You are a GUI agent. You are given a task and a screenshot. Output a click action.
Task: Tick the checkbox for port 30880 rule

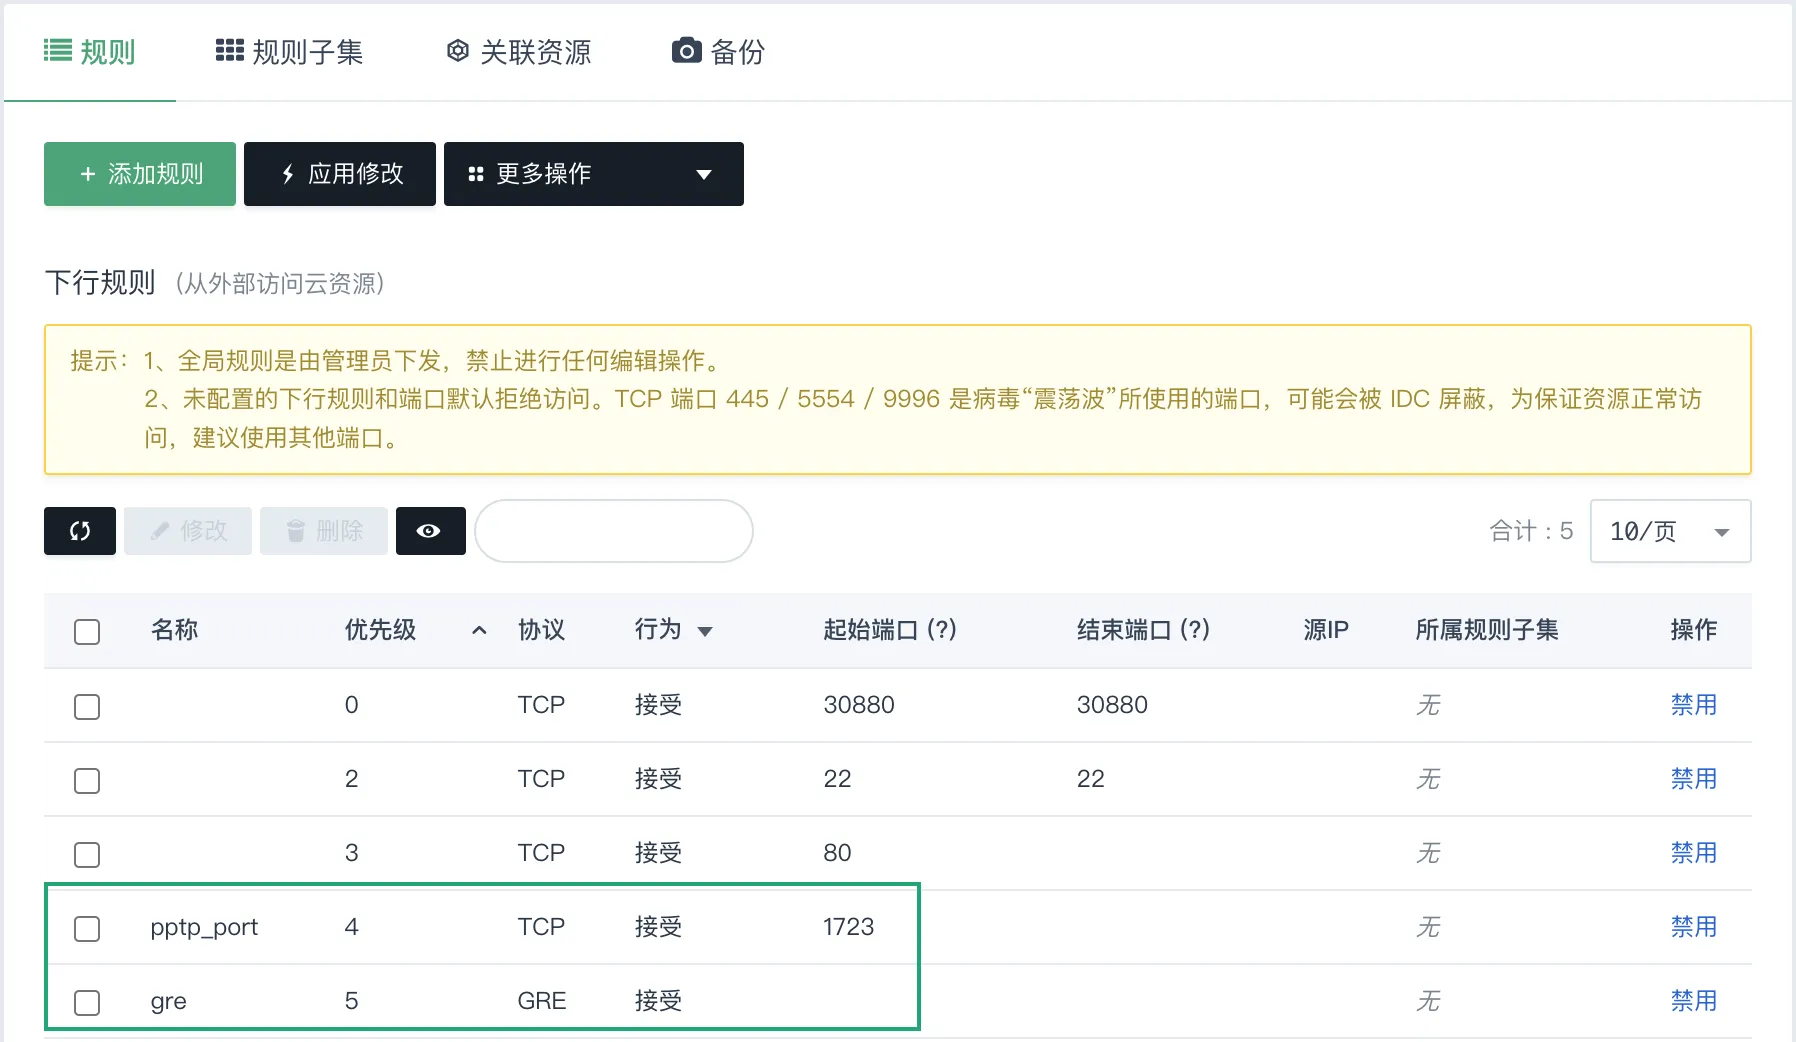[87, 707]
